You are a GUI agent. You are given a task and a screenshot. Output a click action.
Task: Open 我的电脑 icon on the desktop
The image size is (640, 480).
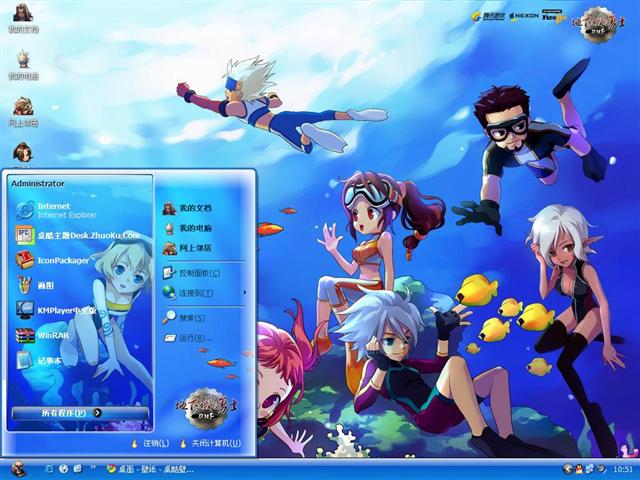pos(23,65)
